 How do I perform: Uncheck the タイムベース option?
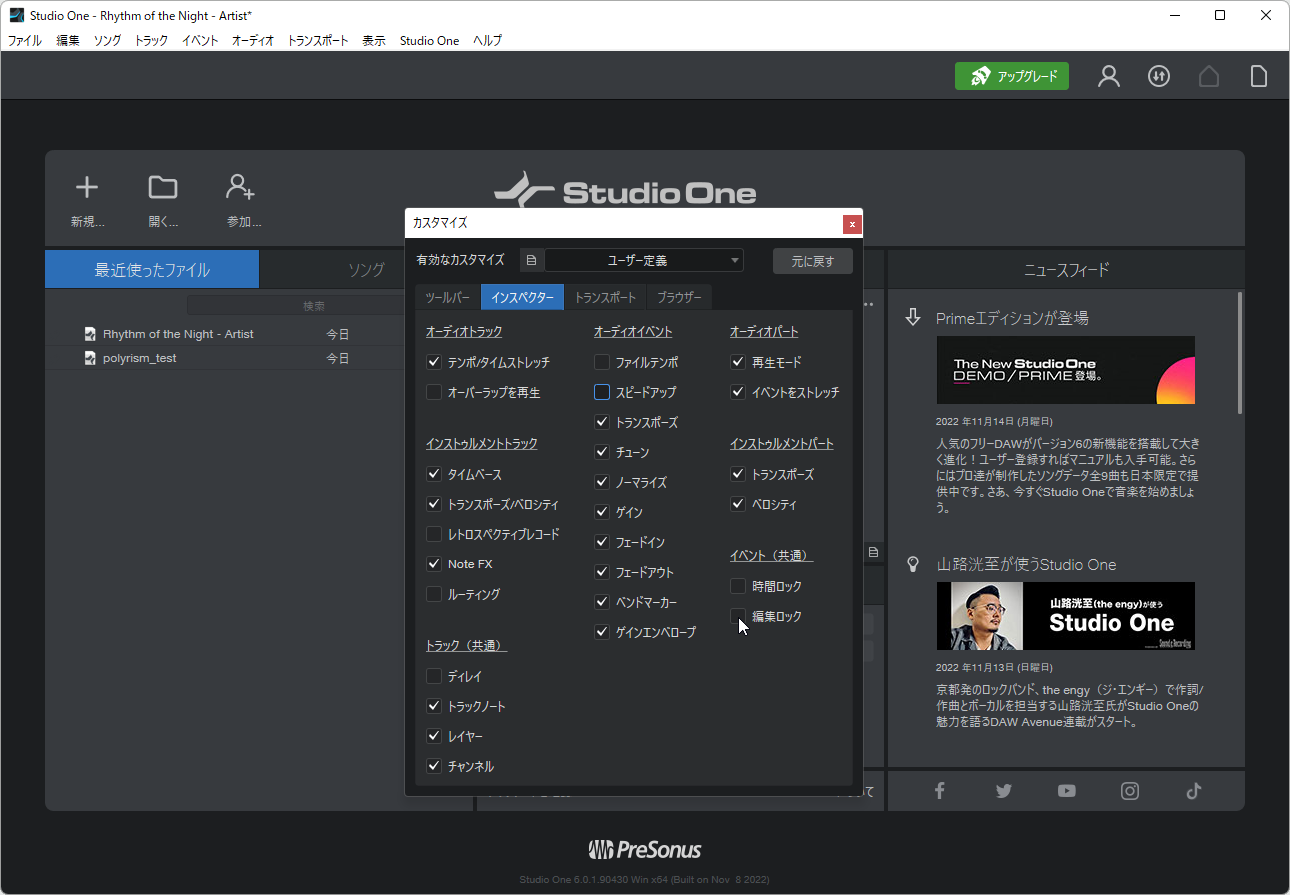433,473
